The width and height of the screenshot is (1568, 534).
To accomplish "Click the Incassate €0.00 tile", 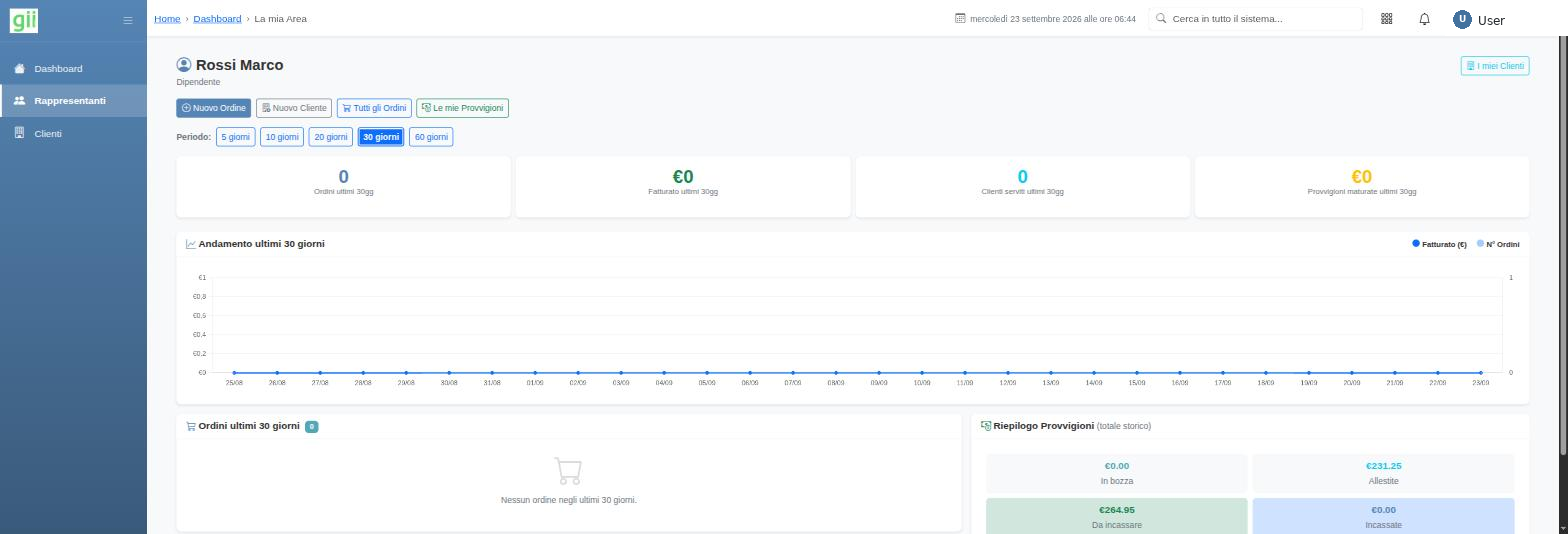I will coord(1383,516).
